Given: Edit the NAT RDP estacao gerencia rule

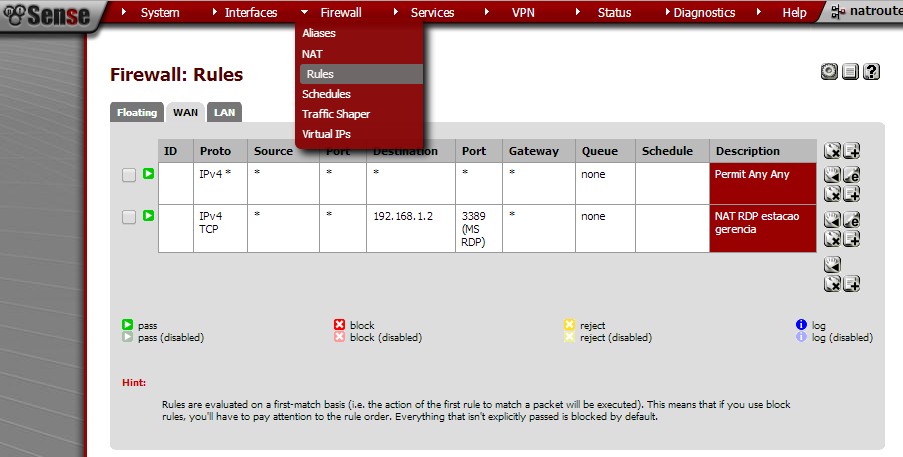Looking at the screenshot, I should (851, 219).
